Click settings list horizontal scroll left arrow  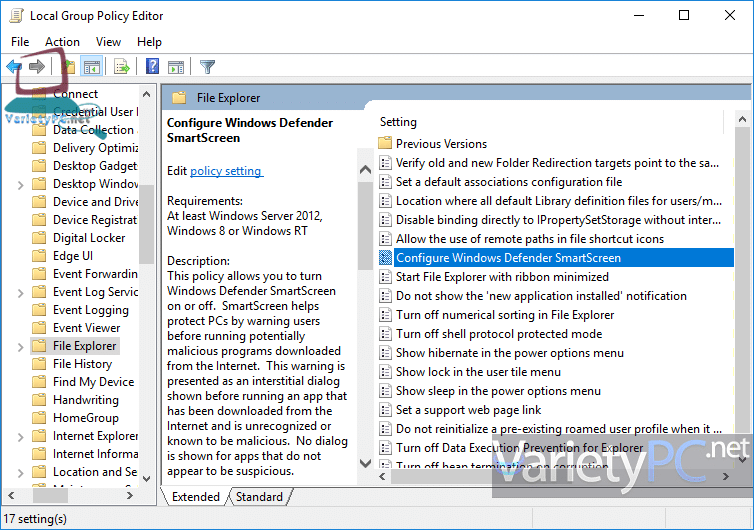pyautogui.click(x=382, y=477)
